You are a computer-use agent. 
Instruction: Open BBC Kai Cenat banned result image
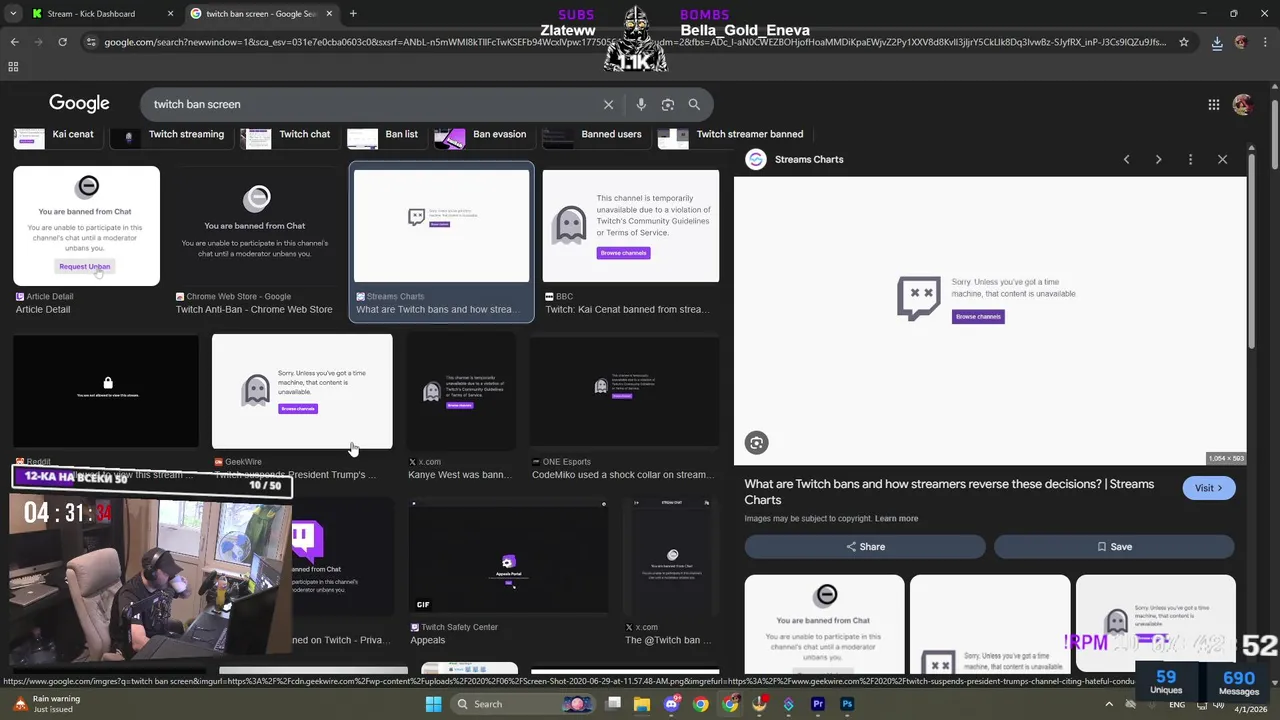tap(630, 226)
